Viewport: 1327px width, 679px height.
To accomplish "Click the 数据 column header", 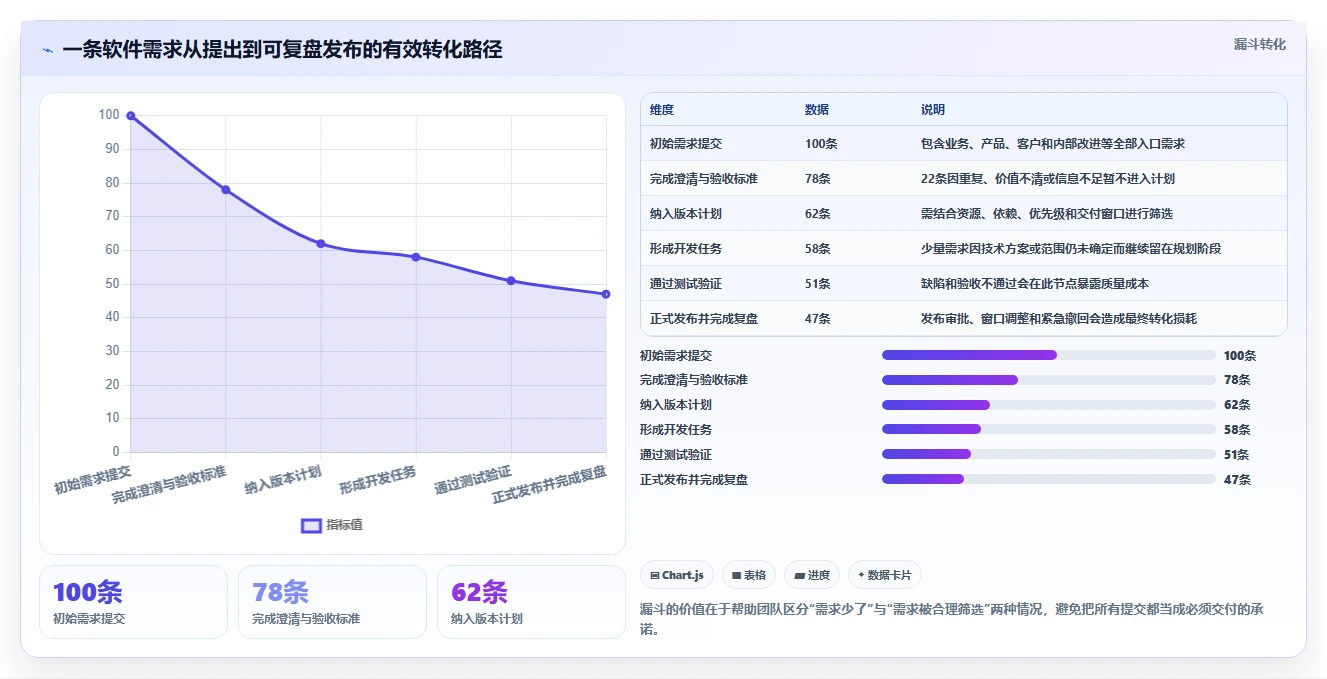I will (x=817, y=110).
